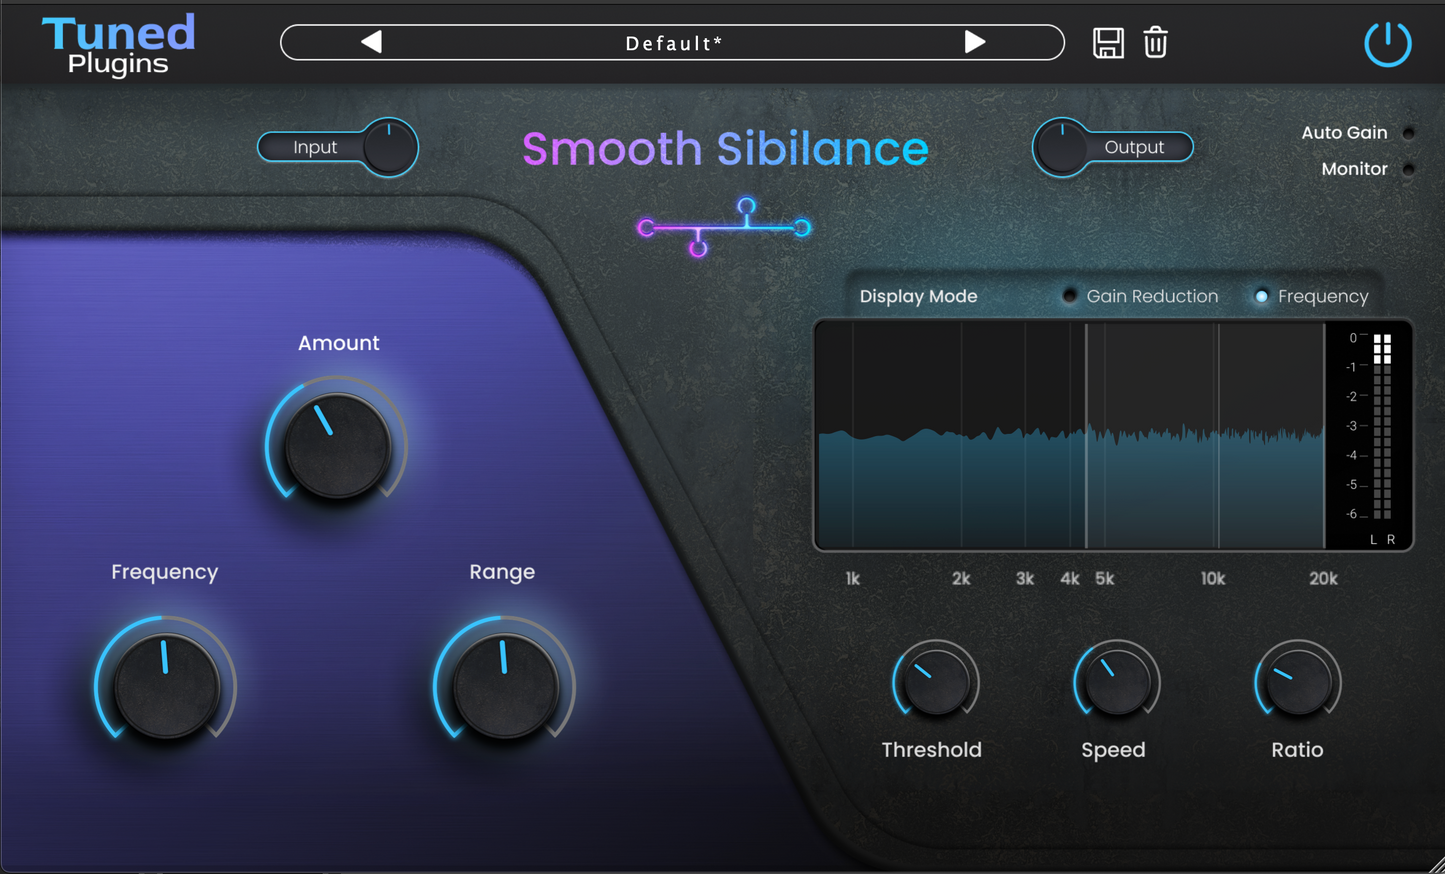
Task: Click the Display Mode label
Action: pyautogui.click(x=918, y=295)
